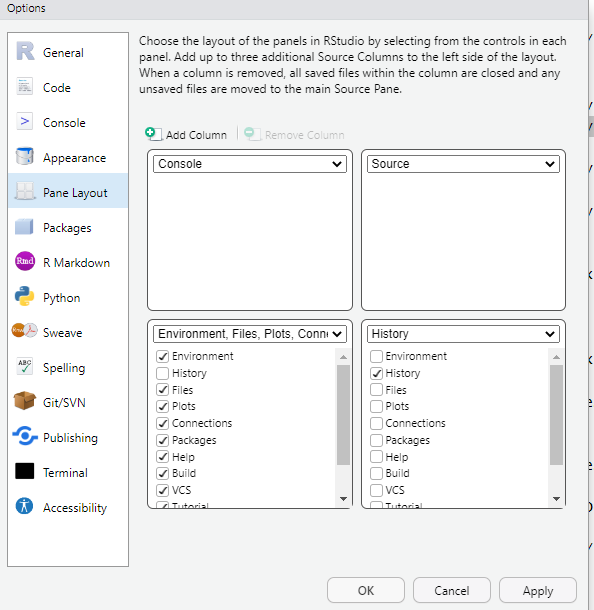Uncheck Files in the left tab list

[x=163, y=390]
